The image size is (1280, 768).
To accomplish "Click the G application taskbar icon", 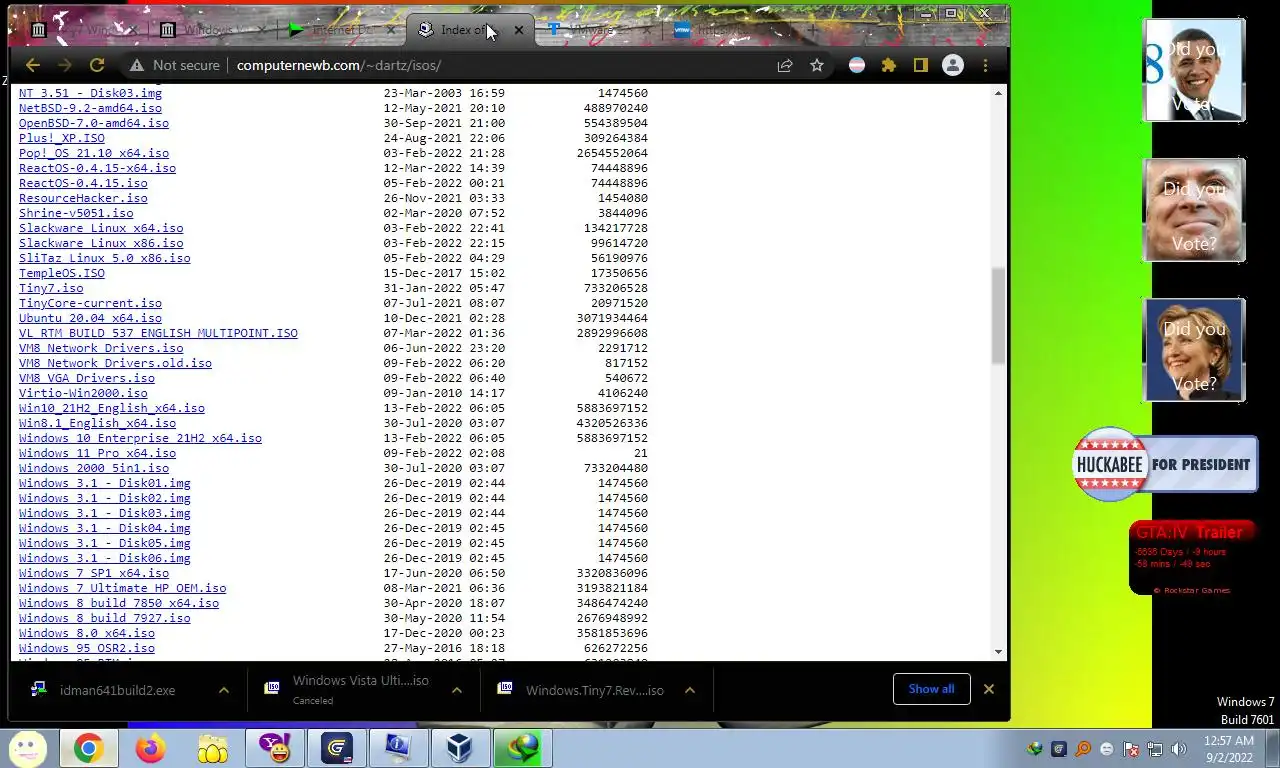I will point(337,749).
